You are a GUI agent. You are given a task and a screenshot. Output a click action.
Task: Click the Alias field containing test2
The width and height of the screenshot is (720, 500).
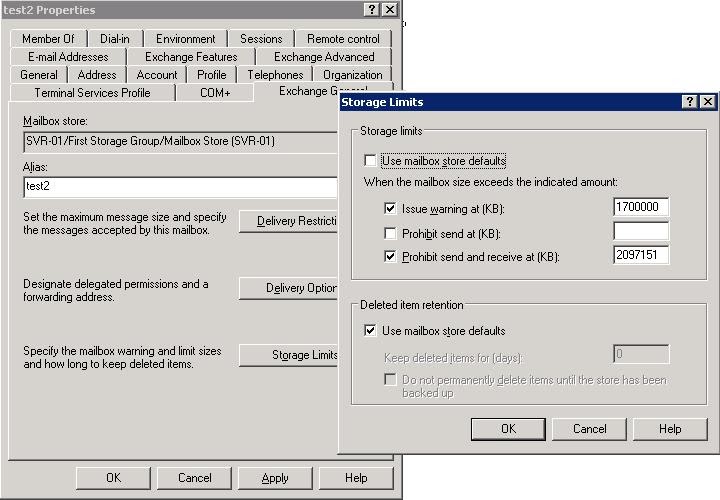(x=180, y=187)
